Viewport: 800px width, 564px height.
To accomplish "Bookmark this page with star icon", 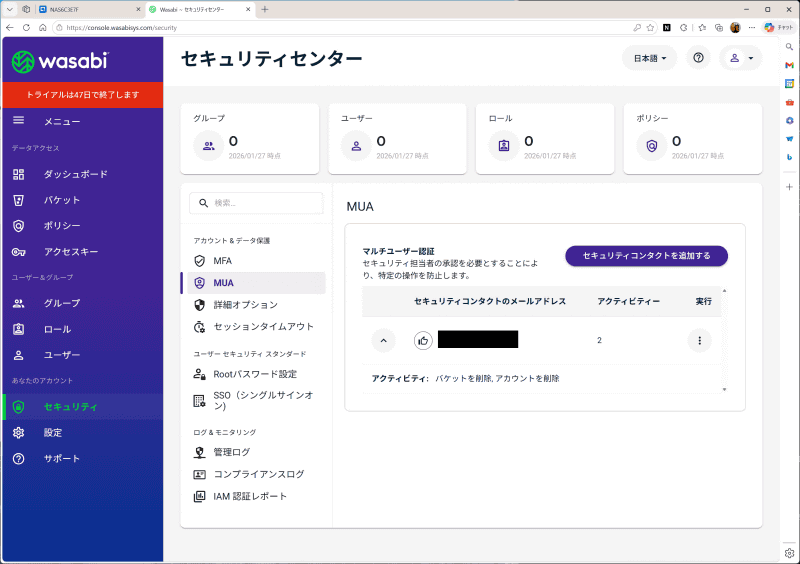I will tap(650, 28).
